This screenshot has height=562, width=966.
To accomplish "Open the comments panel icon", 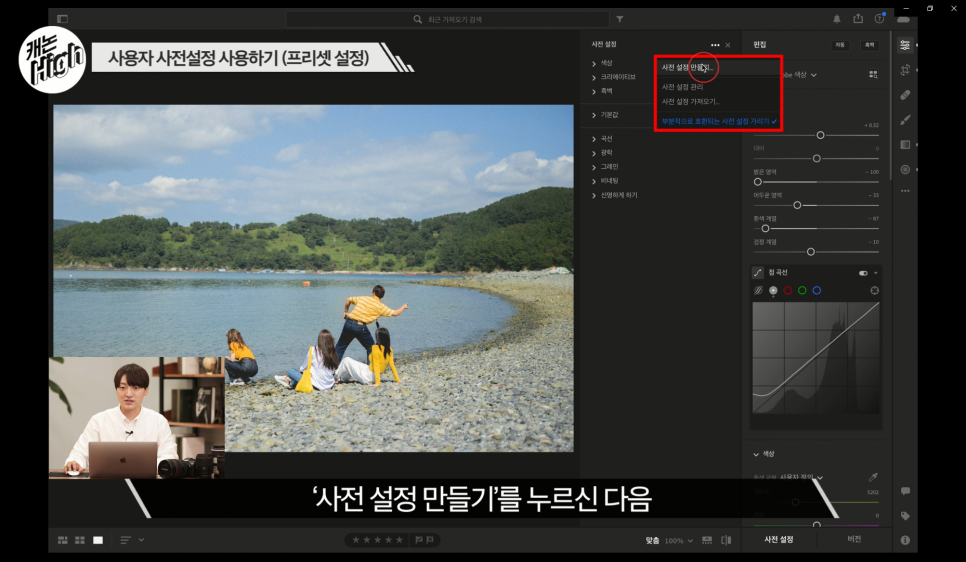I will tap(905, 491).
